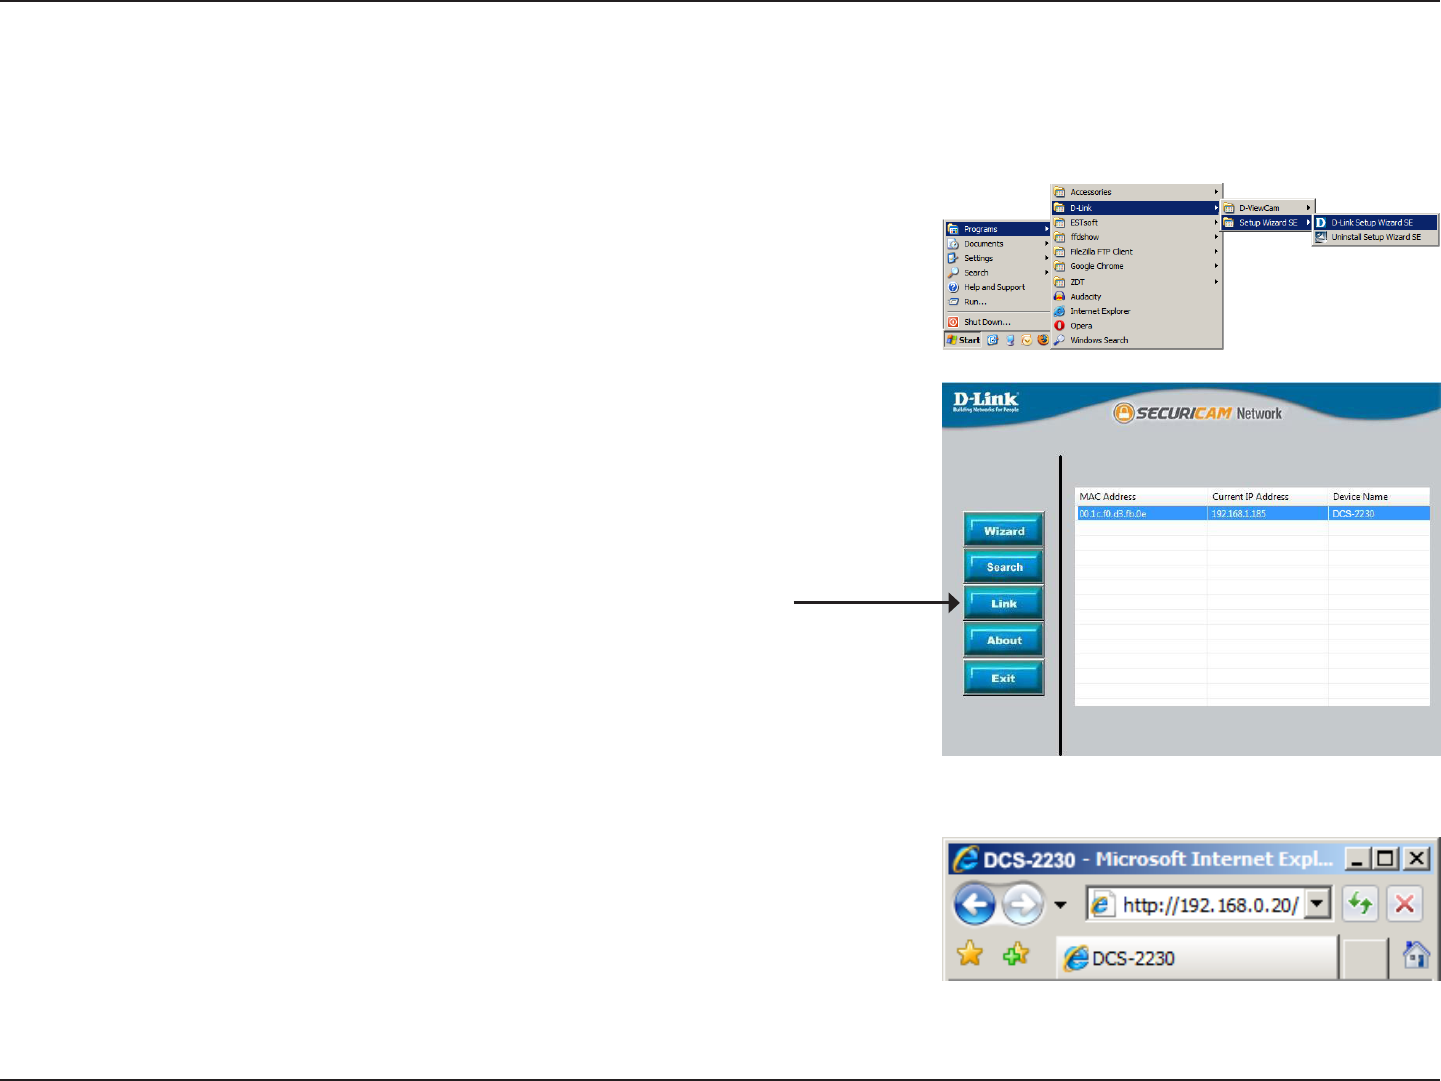The width and height of the screenshot is (1441, 1081).
Task: Select the camera row with IP 192.168.1.185
Action: [x=1252, y=513]
